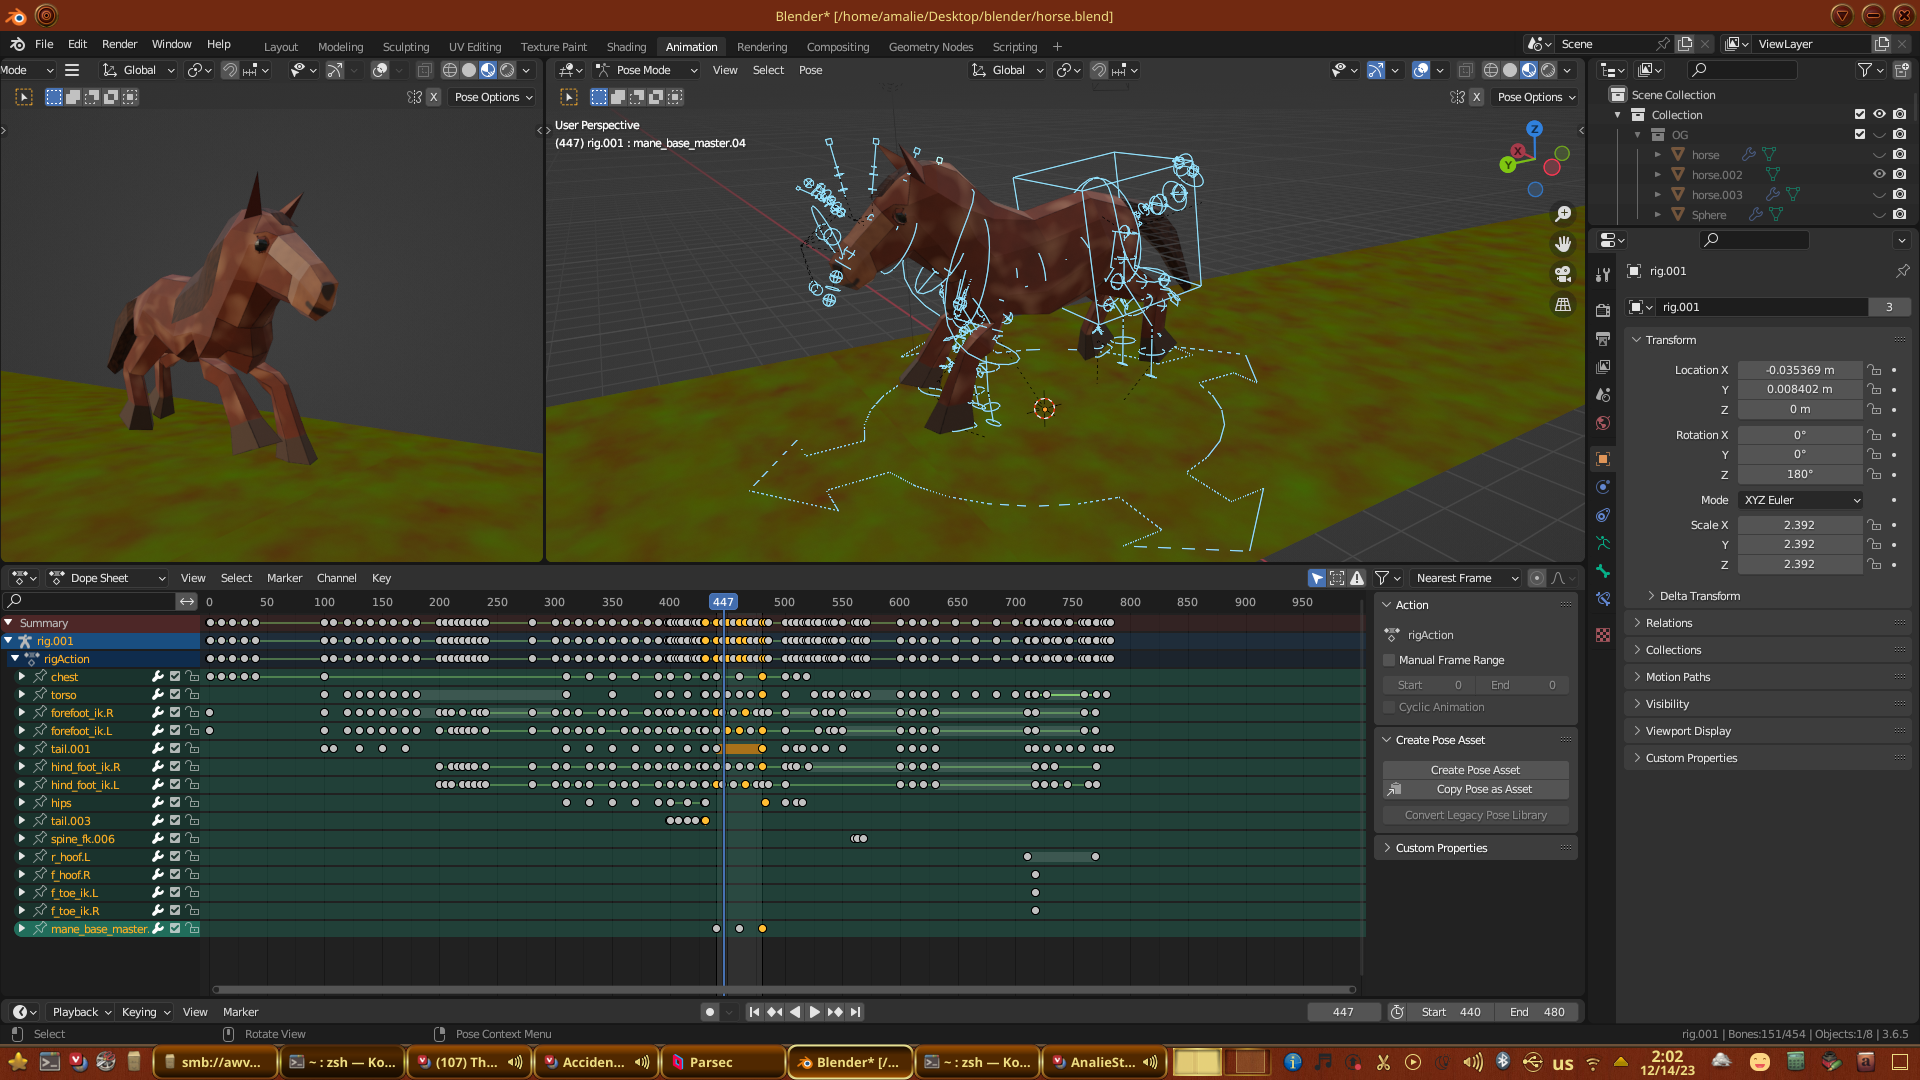The height and width of the screenshot is (1080, 1920).
Task: Open the Nearest Frame dropdown
Action: click(1466, 578)
